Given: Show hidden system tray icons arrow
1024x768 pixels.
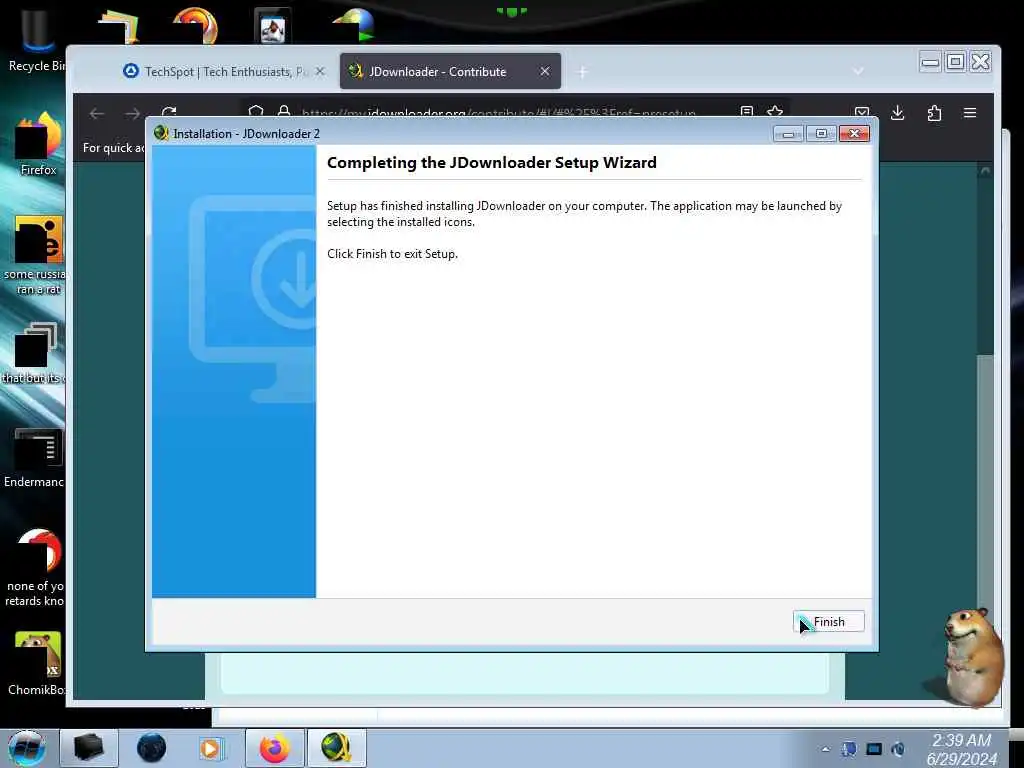Looking at the screenshot, I should point(825,750).
